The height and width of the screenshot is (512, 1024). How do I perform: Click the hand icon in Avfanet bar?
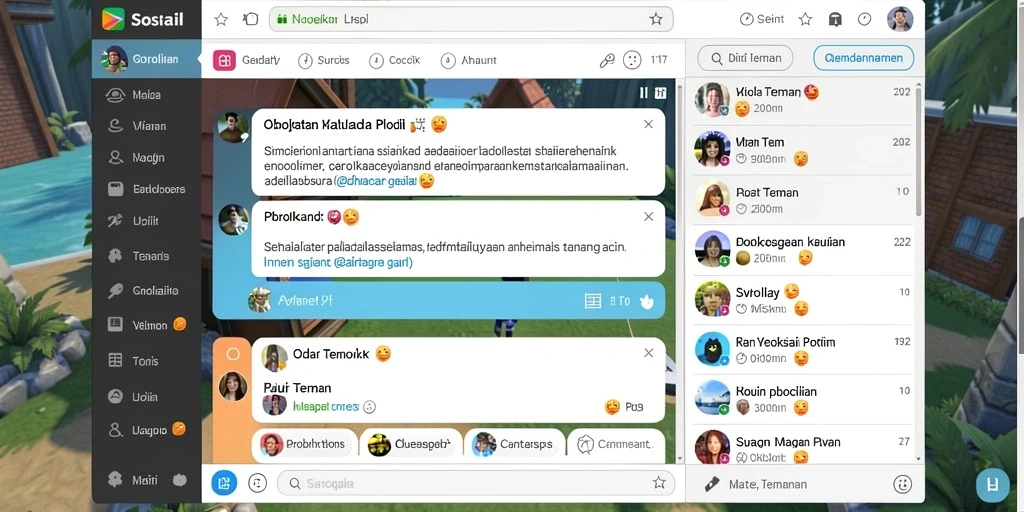click(x=647, y=301)
